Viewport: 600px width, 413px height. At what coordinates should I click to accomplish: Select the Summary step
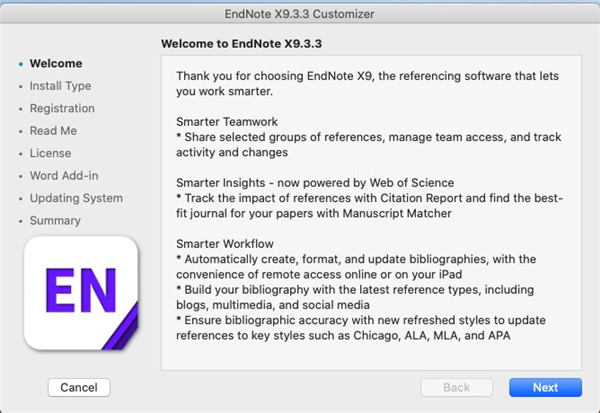(55, 220)
